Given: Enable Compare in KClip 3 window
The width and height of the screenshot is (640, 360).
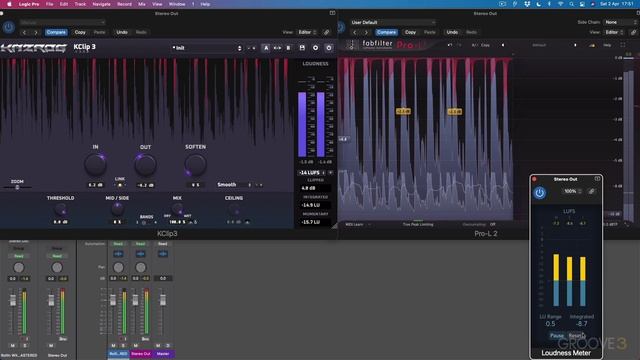Looking at the screenshot, I should click(56, 32).
